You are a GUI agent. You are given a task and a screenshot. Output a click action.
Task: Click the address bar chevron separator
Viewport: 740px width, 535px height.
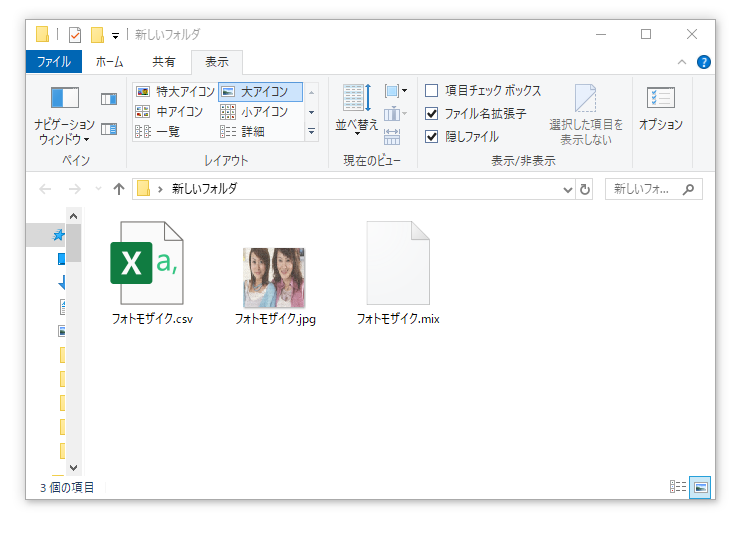click(160, 190)
